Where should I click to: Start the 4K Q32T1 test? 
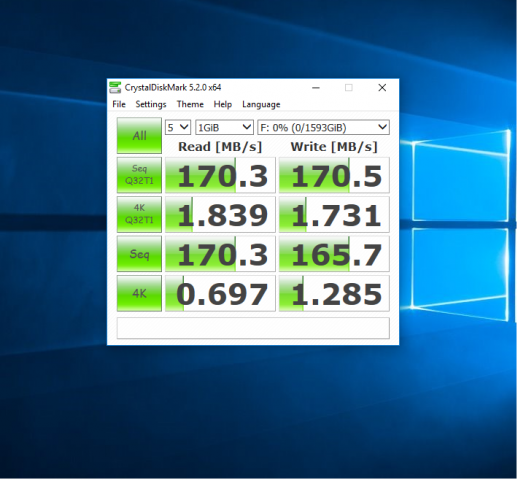[139, 214]
